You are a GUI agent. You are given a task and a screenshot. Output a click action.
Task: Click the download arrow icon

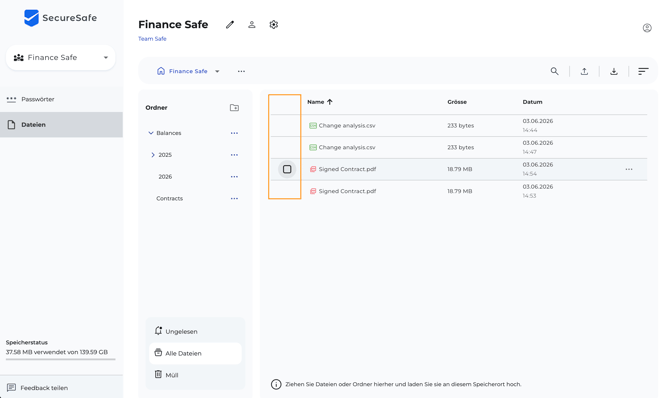(614, 71)
